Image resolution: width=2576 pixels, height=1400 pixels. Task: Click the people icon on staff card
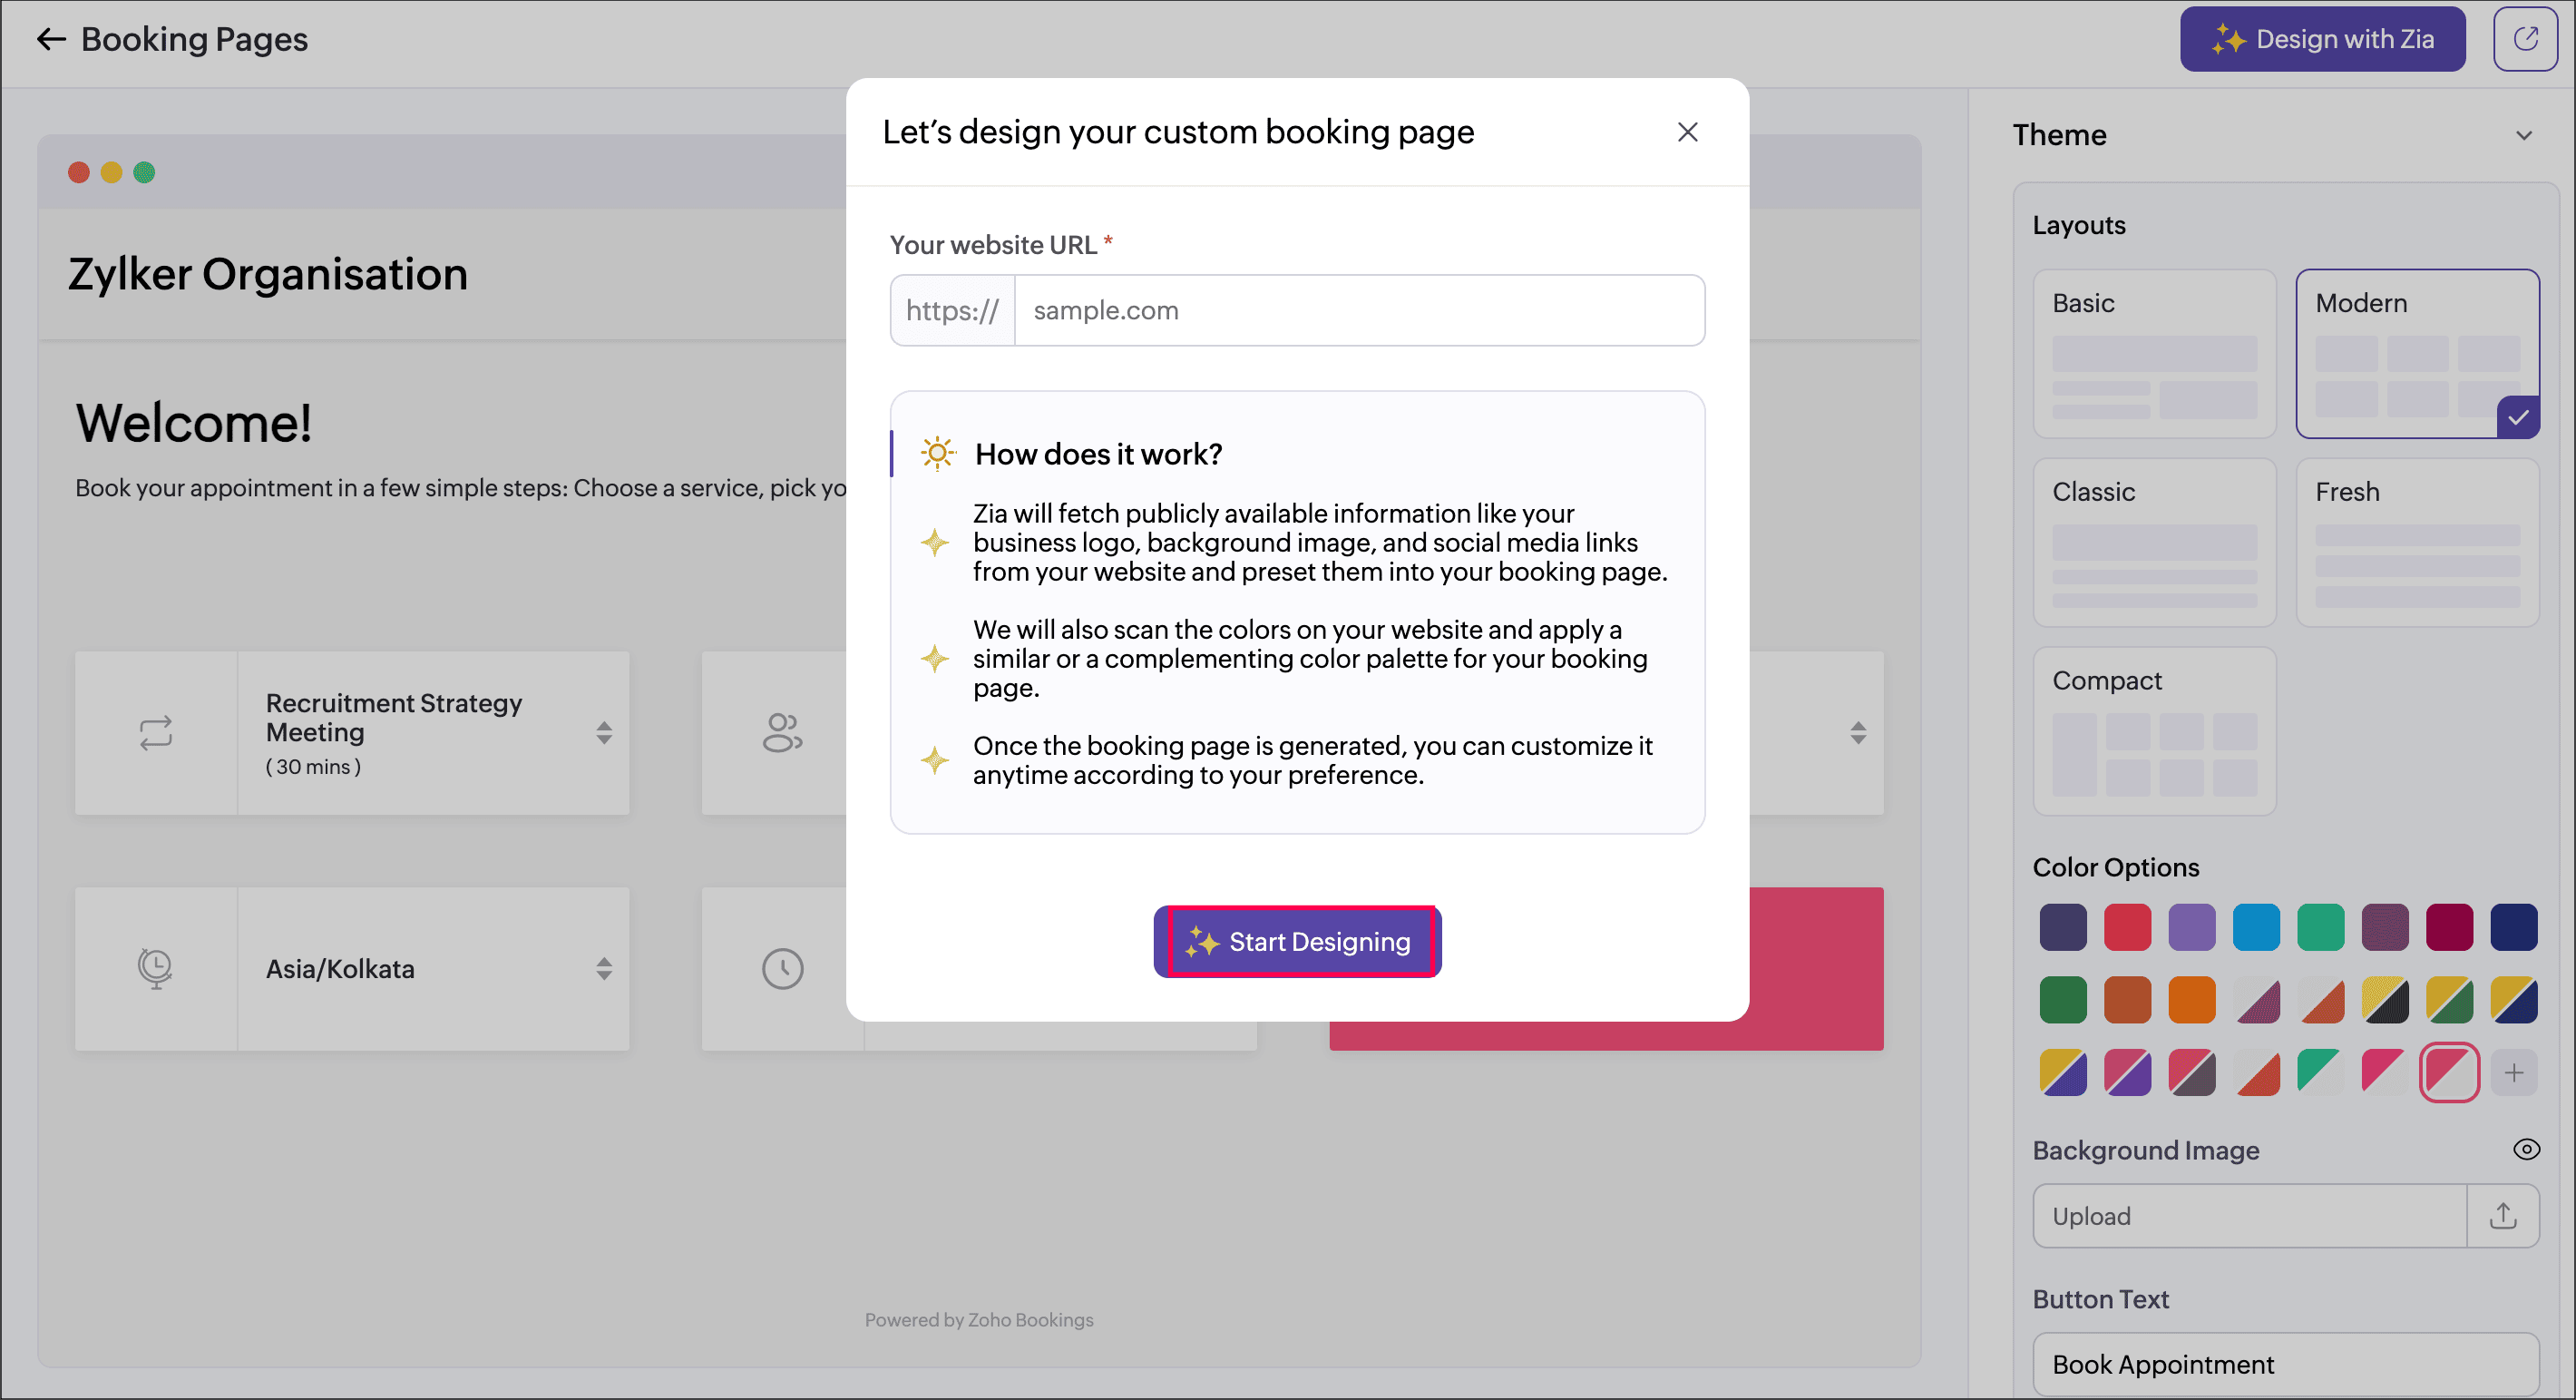[782, 733]
